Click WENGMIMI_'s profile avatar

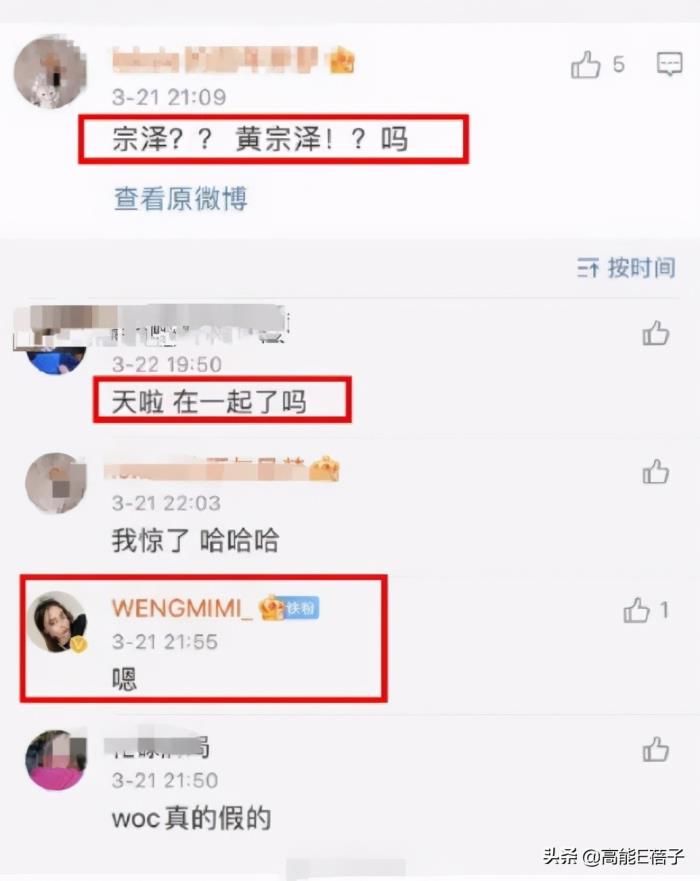57,622
